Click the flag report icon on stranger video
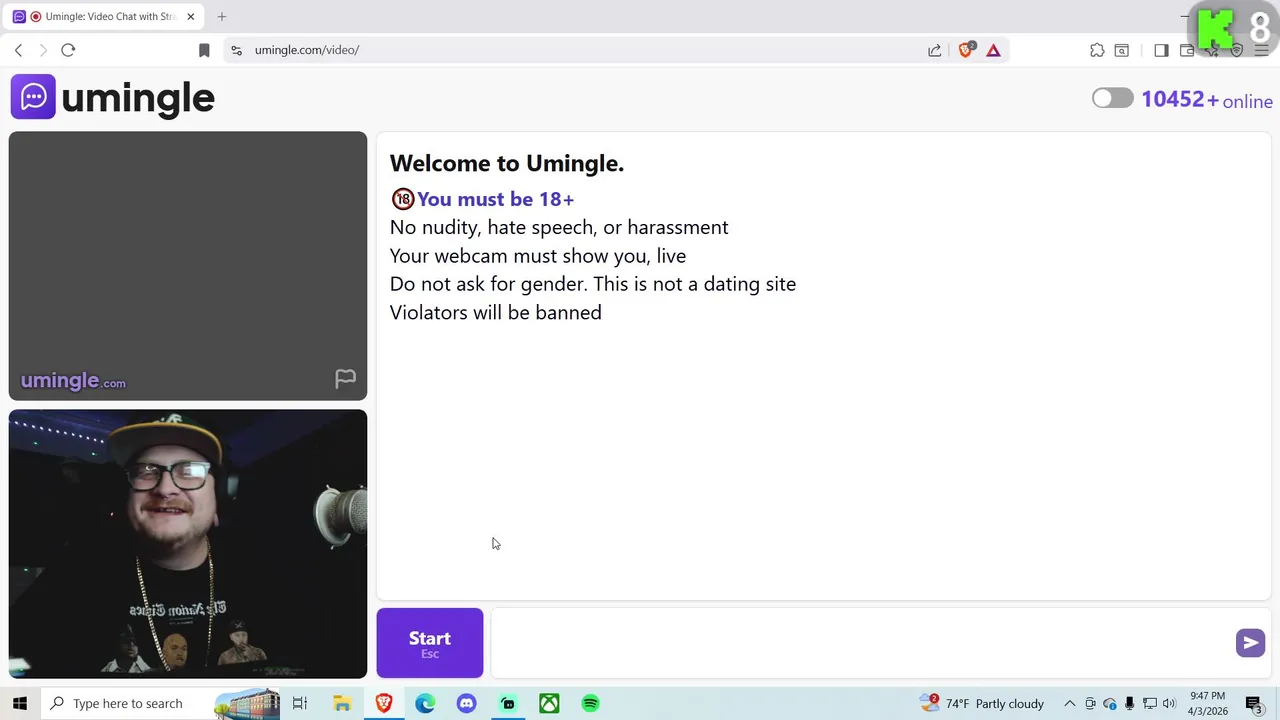The image size is (1280, 720). coord(345,378)
